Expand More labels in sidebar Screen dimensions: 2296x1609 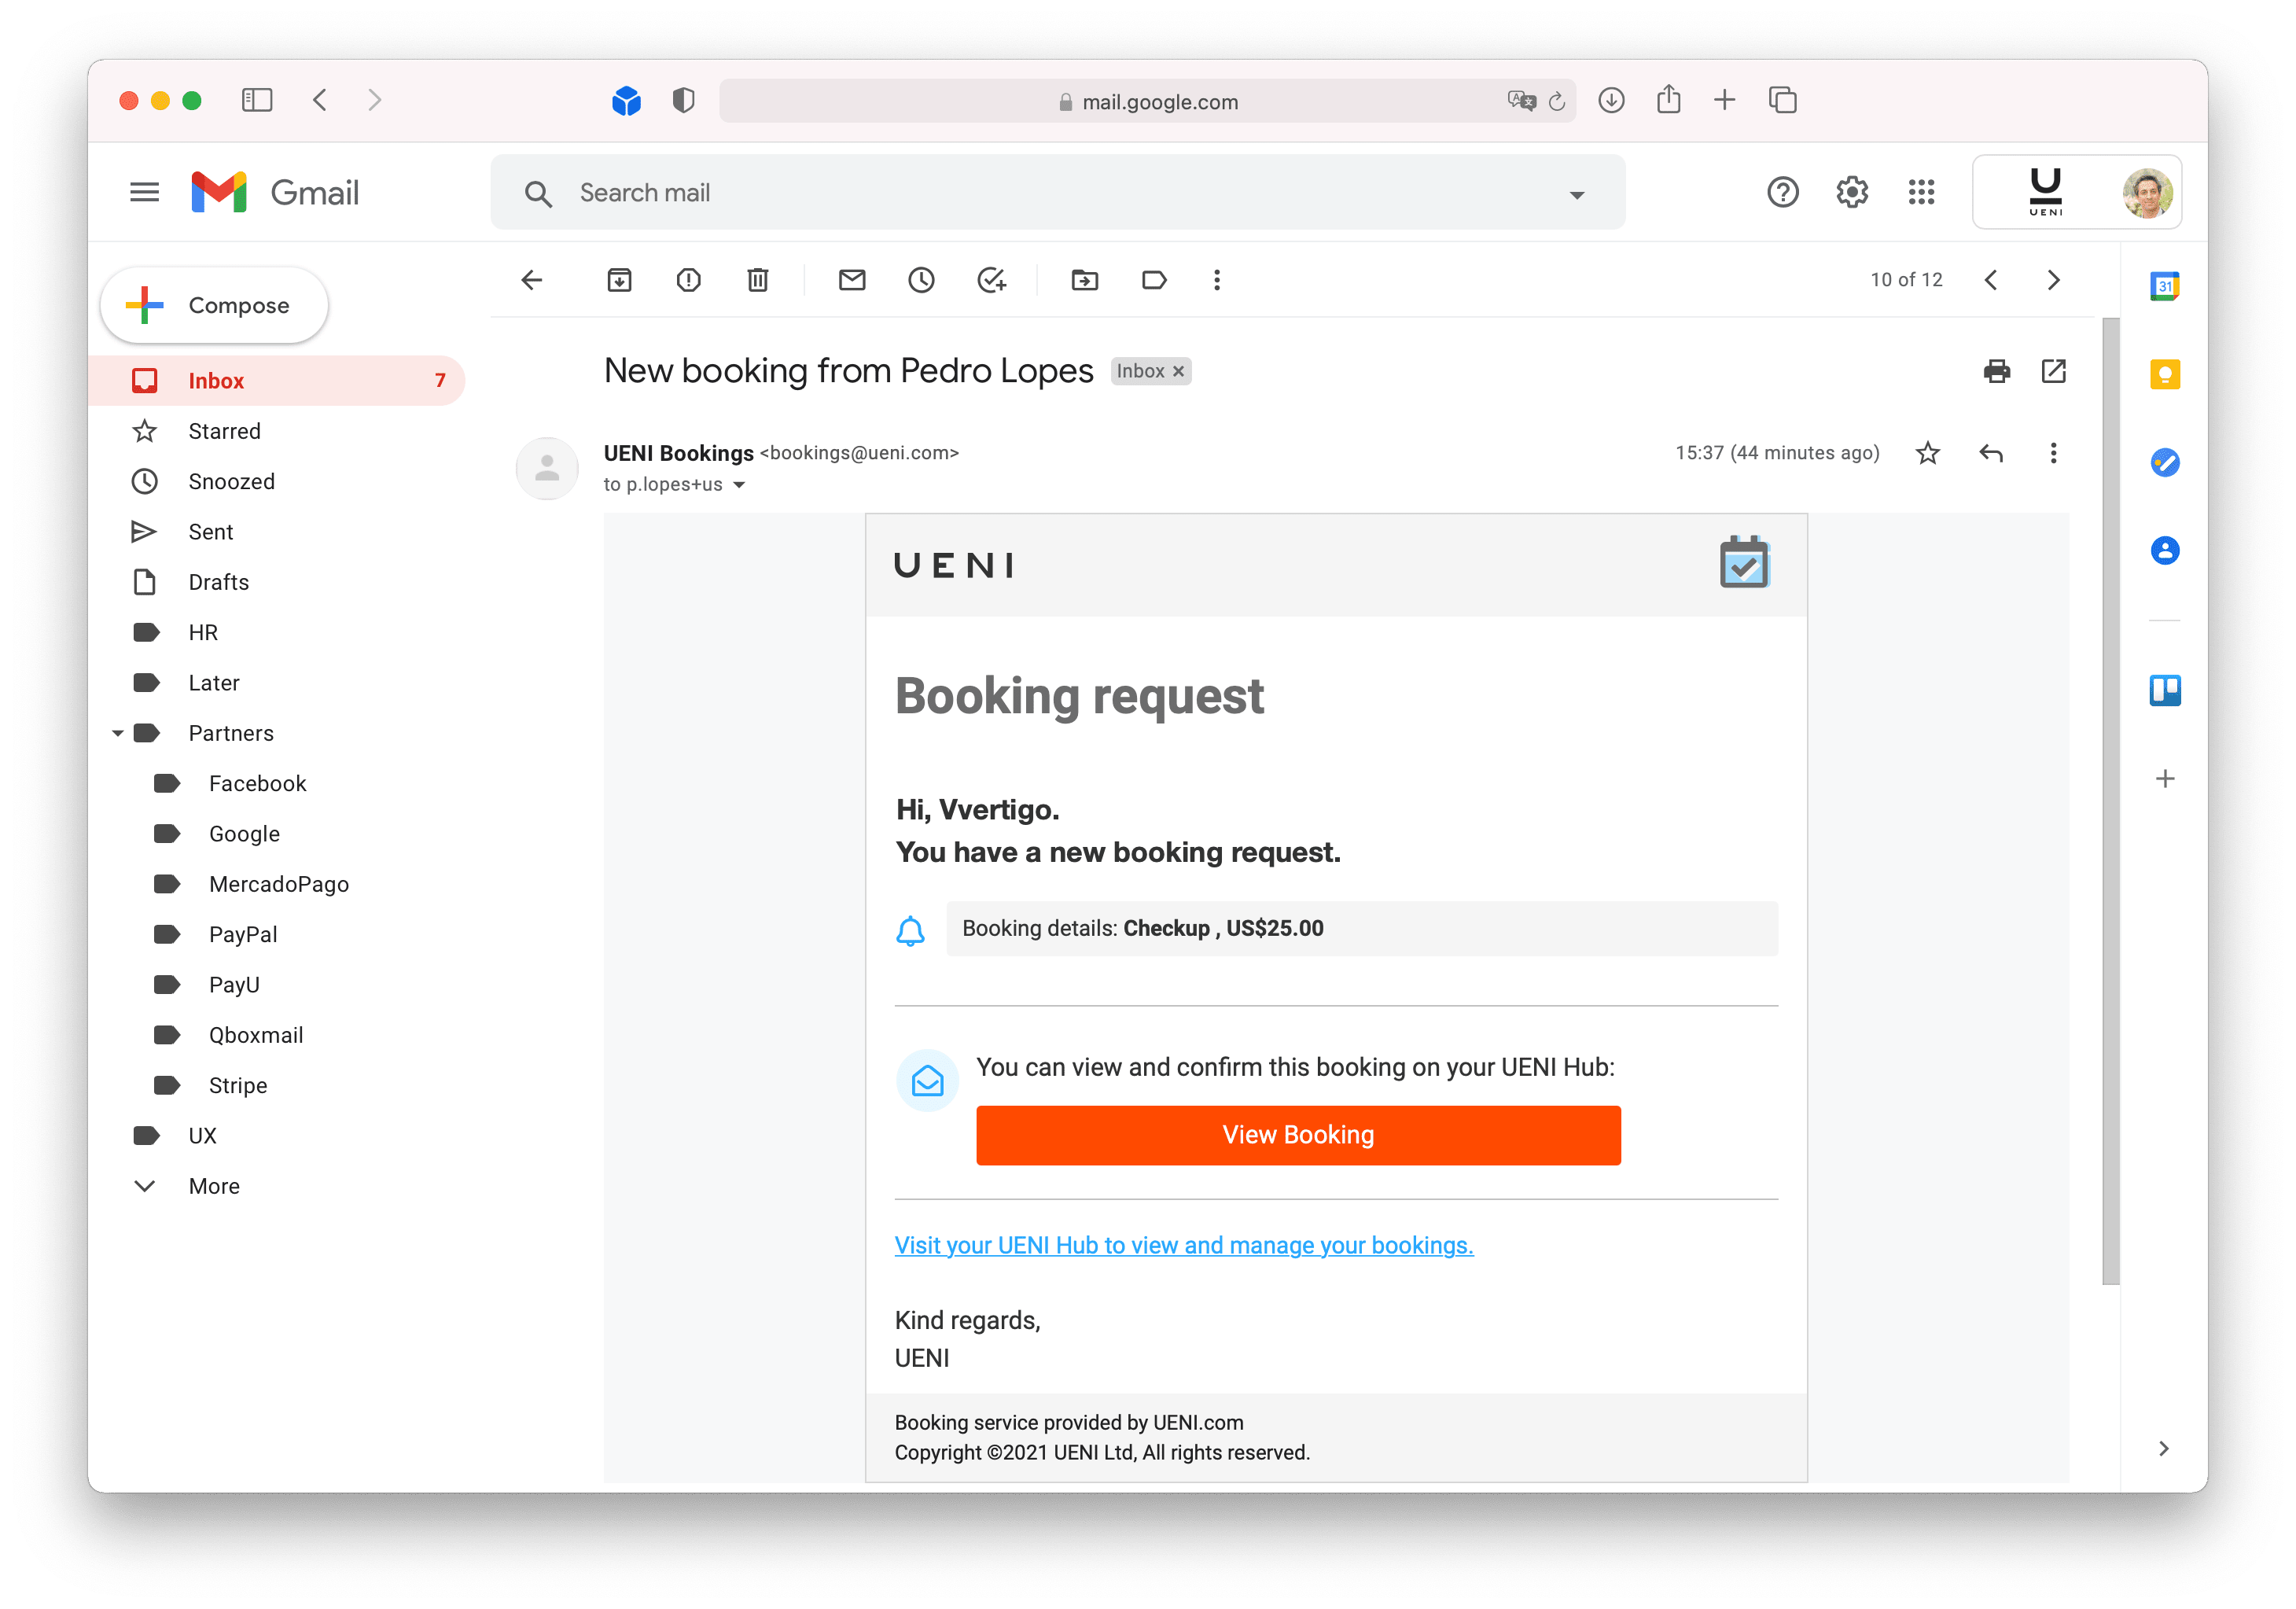pos(214,1186)
